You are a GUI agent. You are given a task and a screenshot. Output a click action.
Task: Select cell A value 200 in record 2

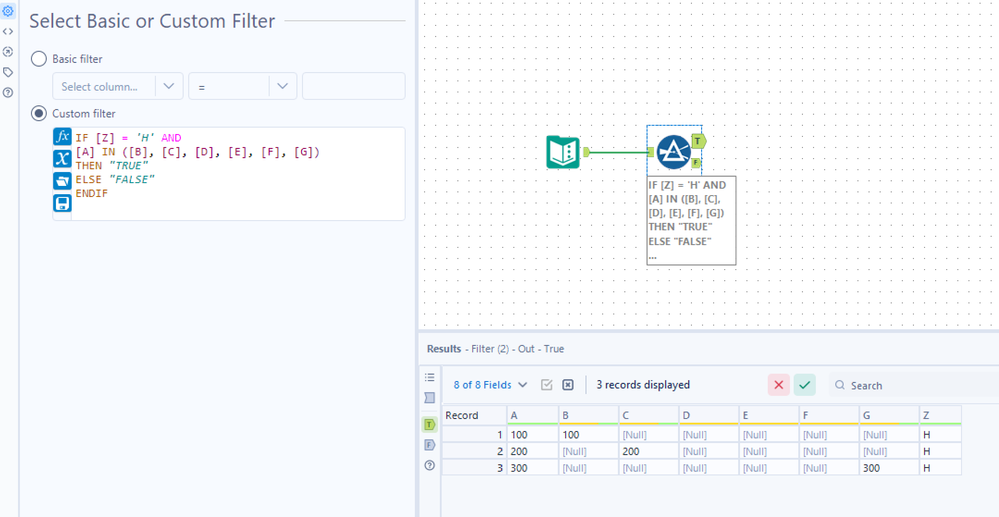coord(533,451)
